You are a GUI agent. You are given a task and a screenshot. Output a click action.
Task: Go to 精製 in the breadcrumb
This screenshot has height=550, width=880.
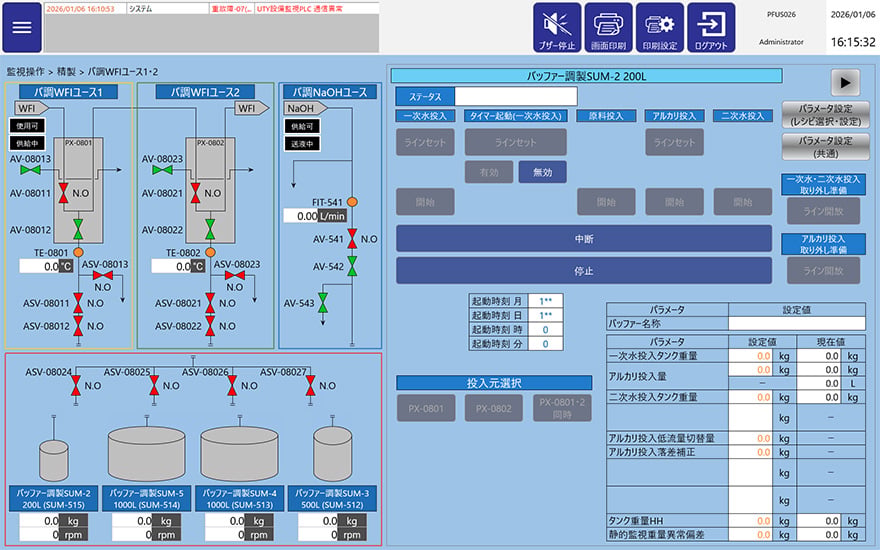click(x=66, y=72)
